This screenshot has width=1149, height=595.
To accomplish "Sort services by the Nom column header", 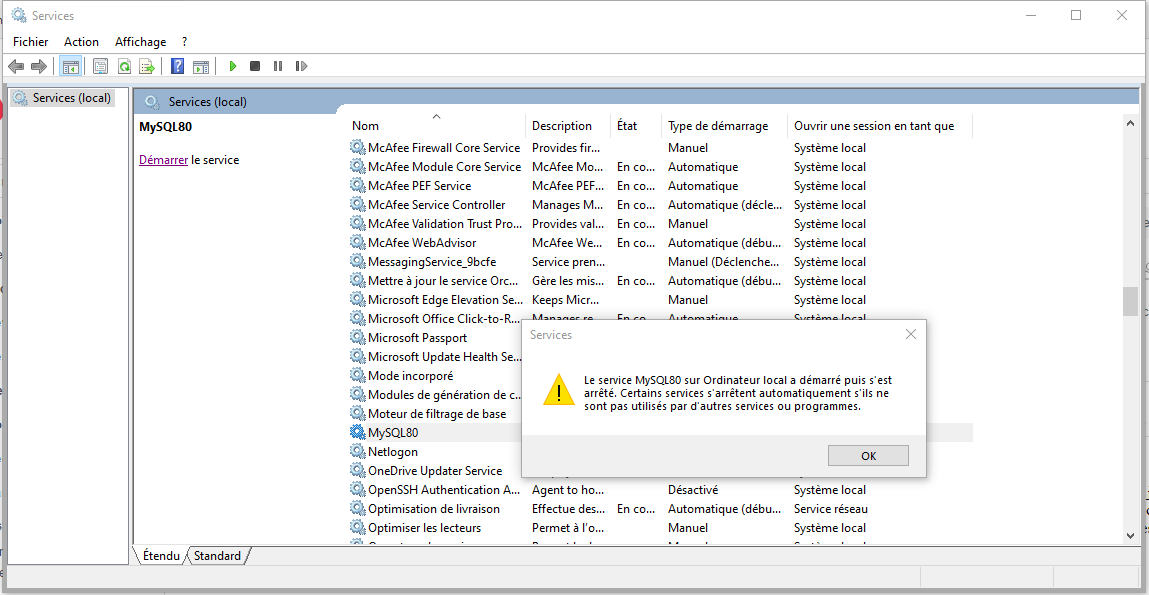I will [x=366, y=126].
